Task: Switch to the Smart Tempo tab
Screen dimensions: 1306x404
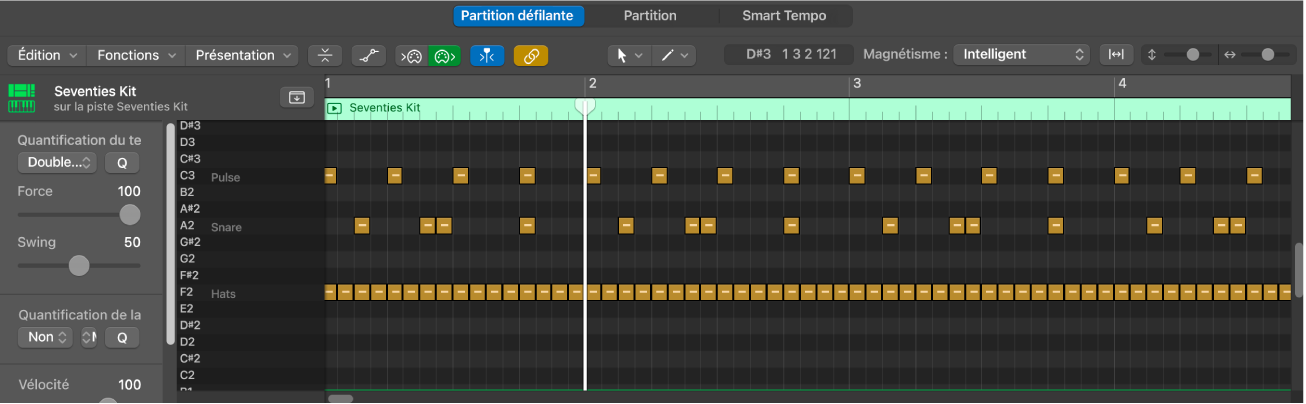Action: tap(783, 16)
